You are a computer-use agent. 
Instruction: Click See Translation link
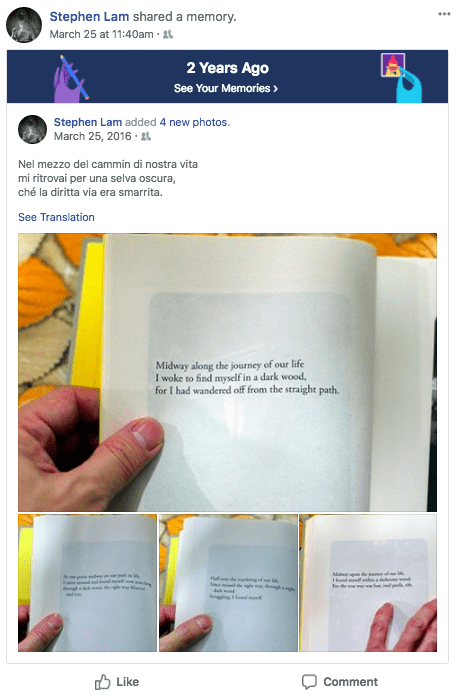click(x=56, y=217)
